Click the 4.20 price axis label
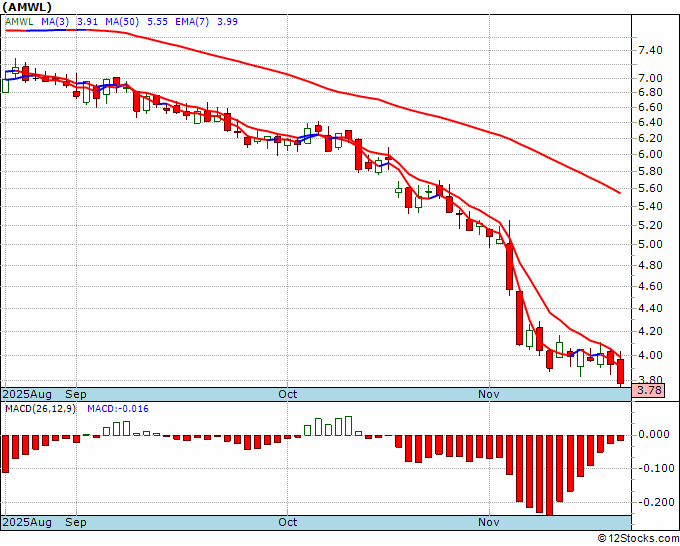The image size is (680, 546). [x=651, y=331]
